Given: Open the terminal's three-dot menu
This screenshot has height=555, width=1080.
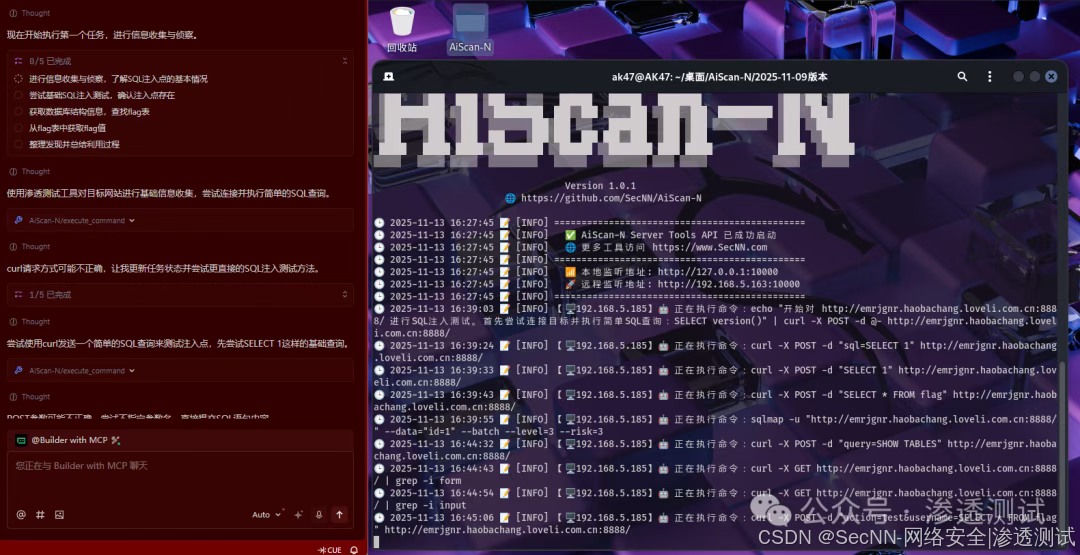Looking at the screenshot, I should tap(990, 76).
